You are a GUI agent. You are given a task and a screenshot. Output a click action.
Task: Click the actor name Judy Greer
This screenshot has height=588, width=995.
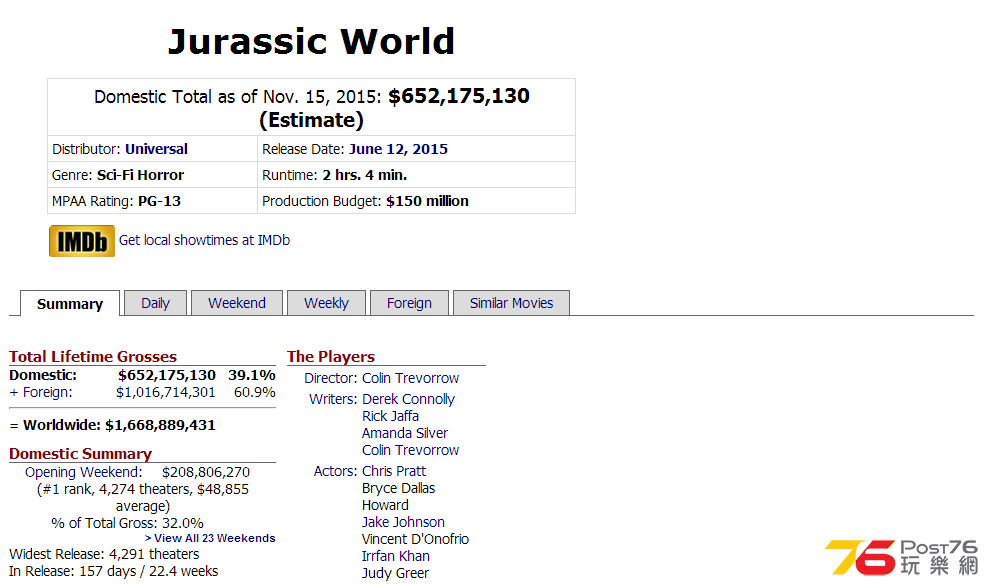(x=395, y=573)
